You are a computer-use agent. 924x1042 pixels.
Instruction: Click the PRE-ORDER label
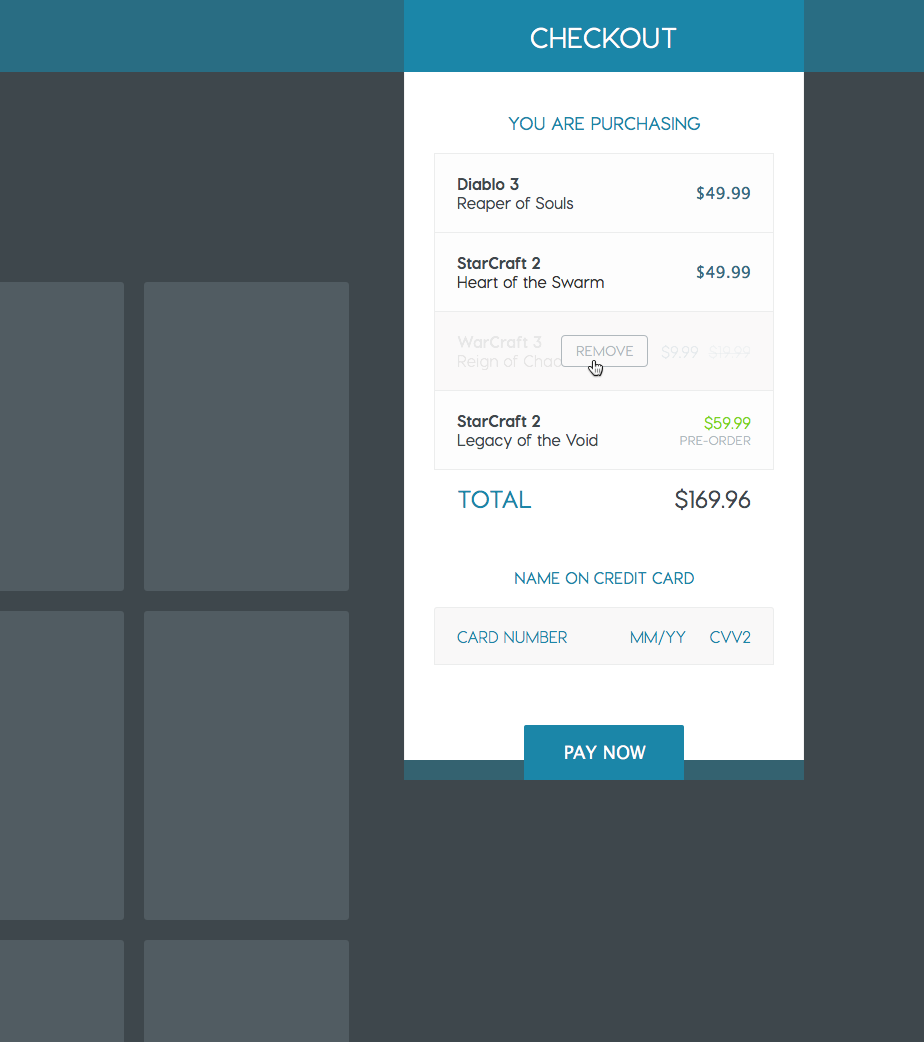pos(715,441)
